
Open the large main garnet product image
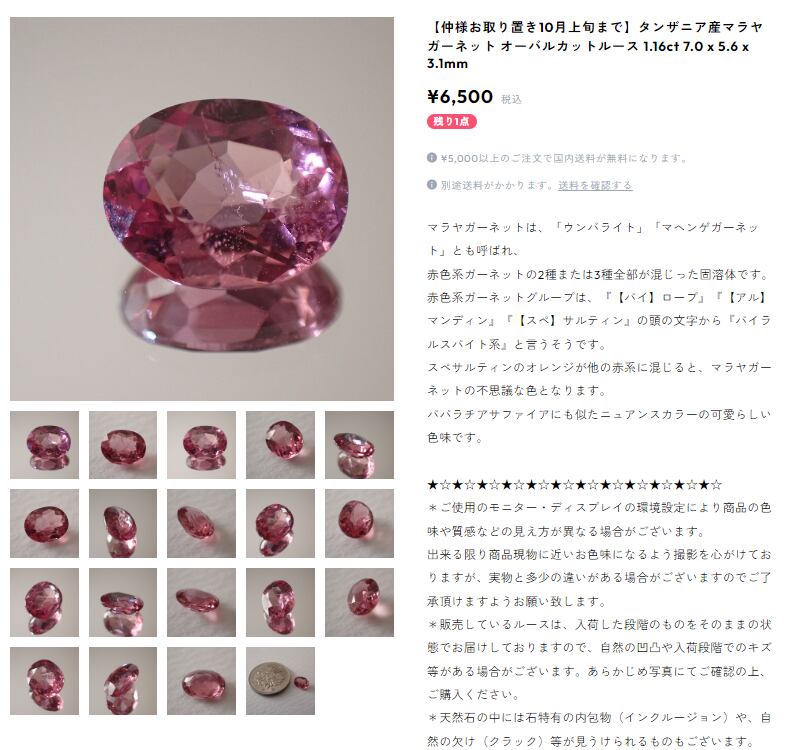point(202,208)
